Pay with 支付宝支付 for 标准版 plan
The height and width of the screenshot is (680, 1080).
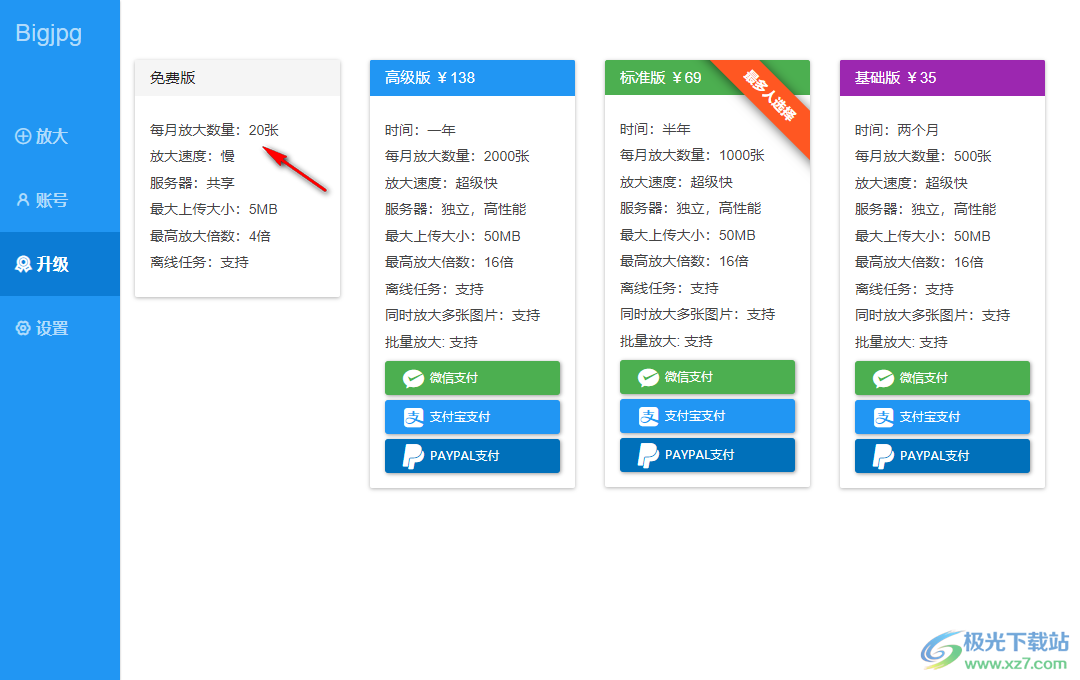707,417
